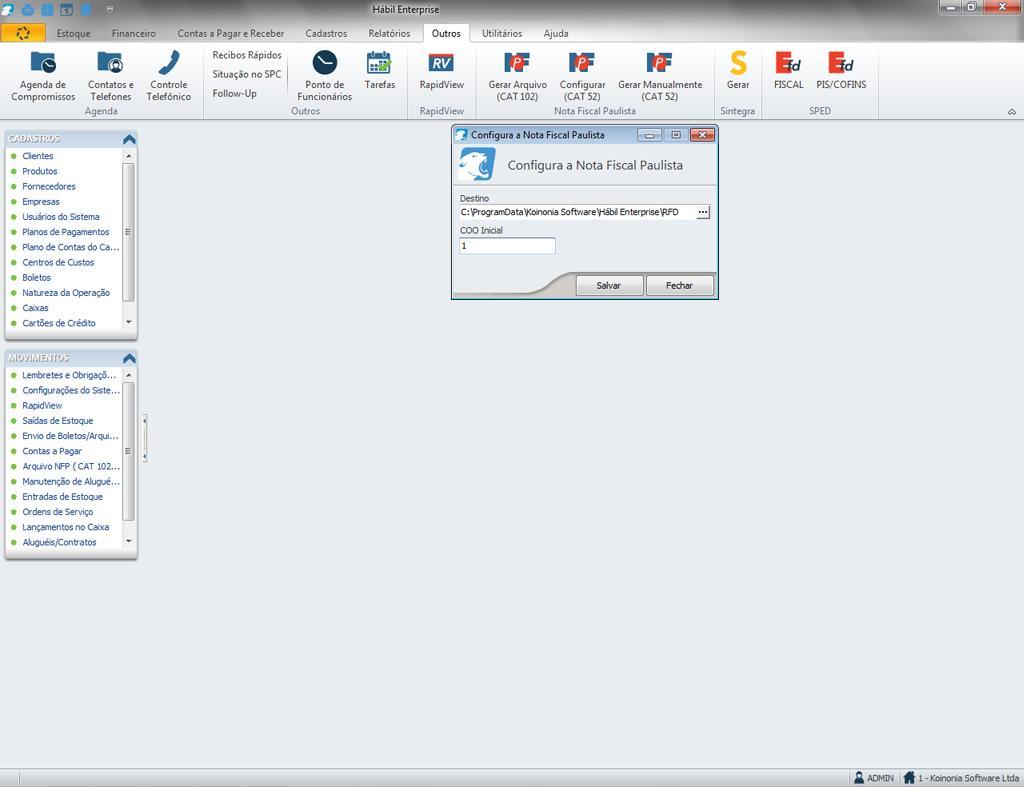Open the Relatórios tab
The width and height of the screenshot is (1024, 787).
click(x=389, y=33)
